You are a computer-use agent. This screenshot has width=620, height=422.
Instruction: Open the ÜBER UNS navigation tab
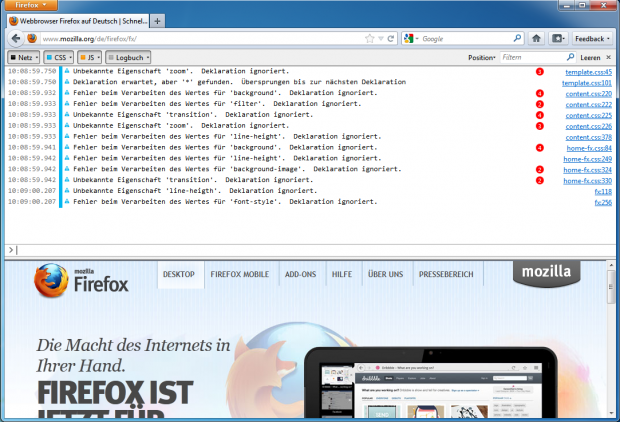point(386,274)
